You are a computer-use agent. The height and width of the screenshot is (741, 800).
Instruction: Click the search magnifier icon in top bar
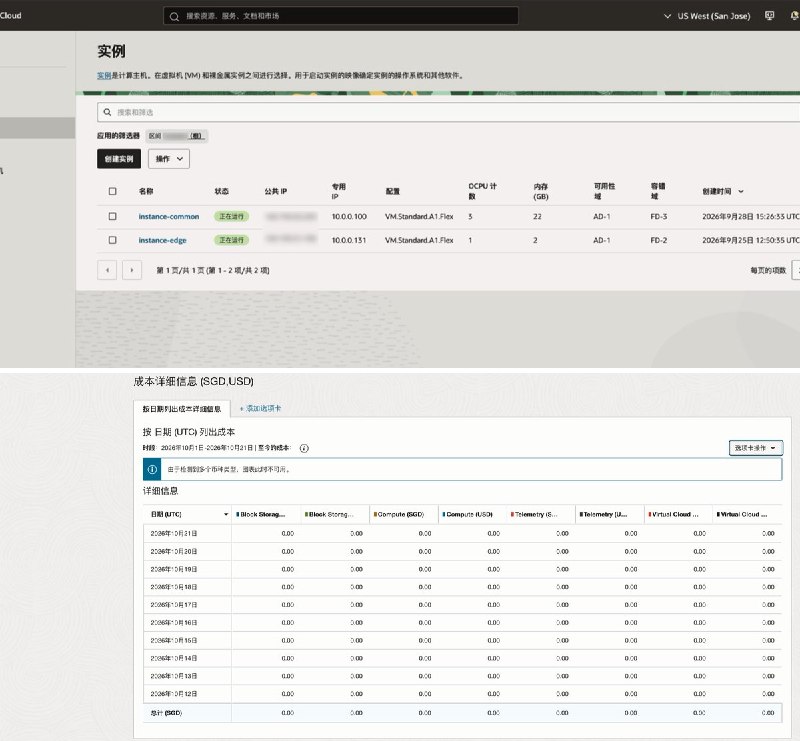tap(174, 16)
